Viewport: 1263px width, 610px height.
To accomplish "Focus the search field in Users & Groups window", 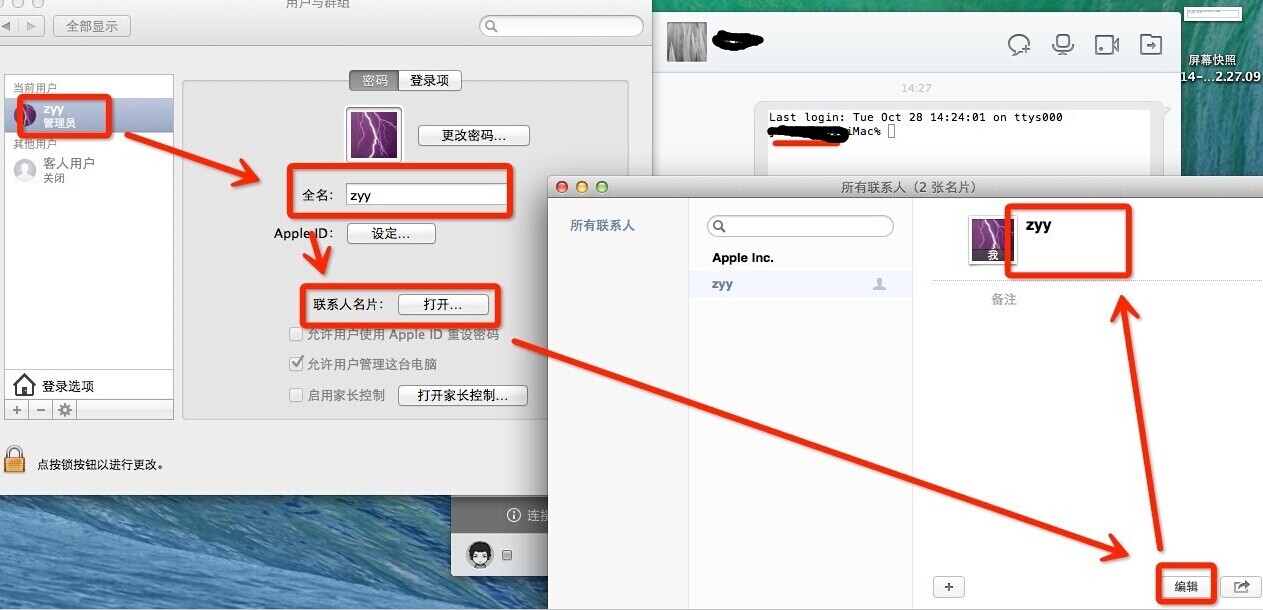I will [561, 26].
